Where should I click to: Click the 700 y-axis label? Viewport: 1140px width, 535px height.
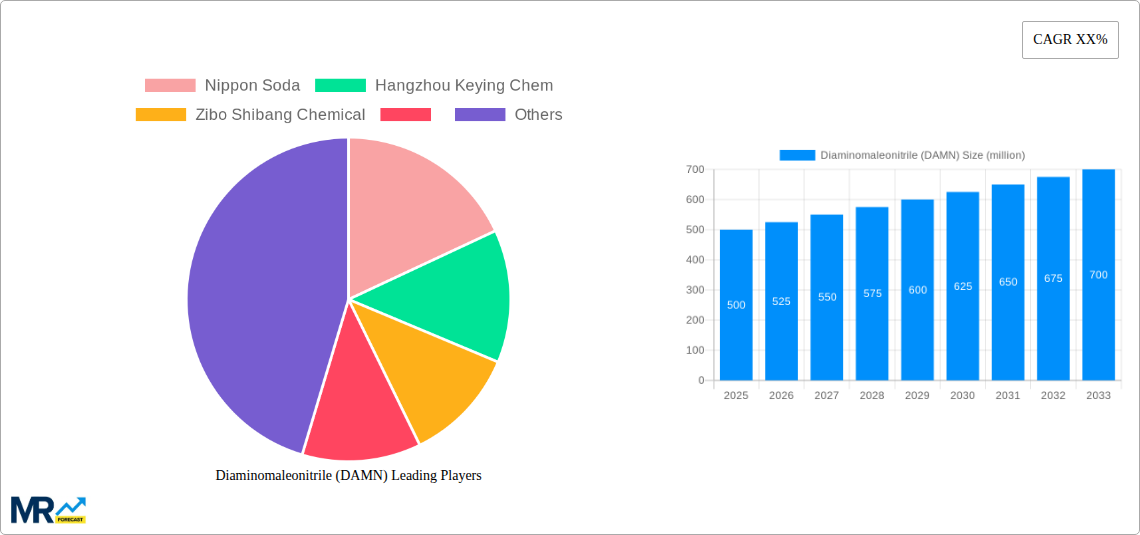pos(695,169)
